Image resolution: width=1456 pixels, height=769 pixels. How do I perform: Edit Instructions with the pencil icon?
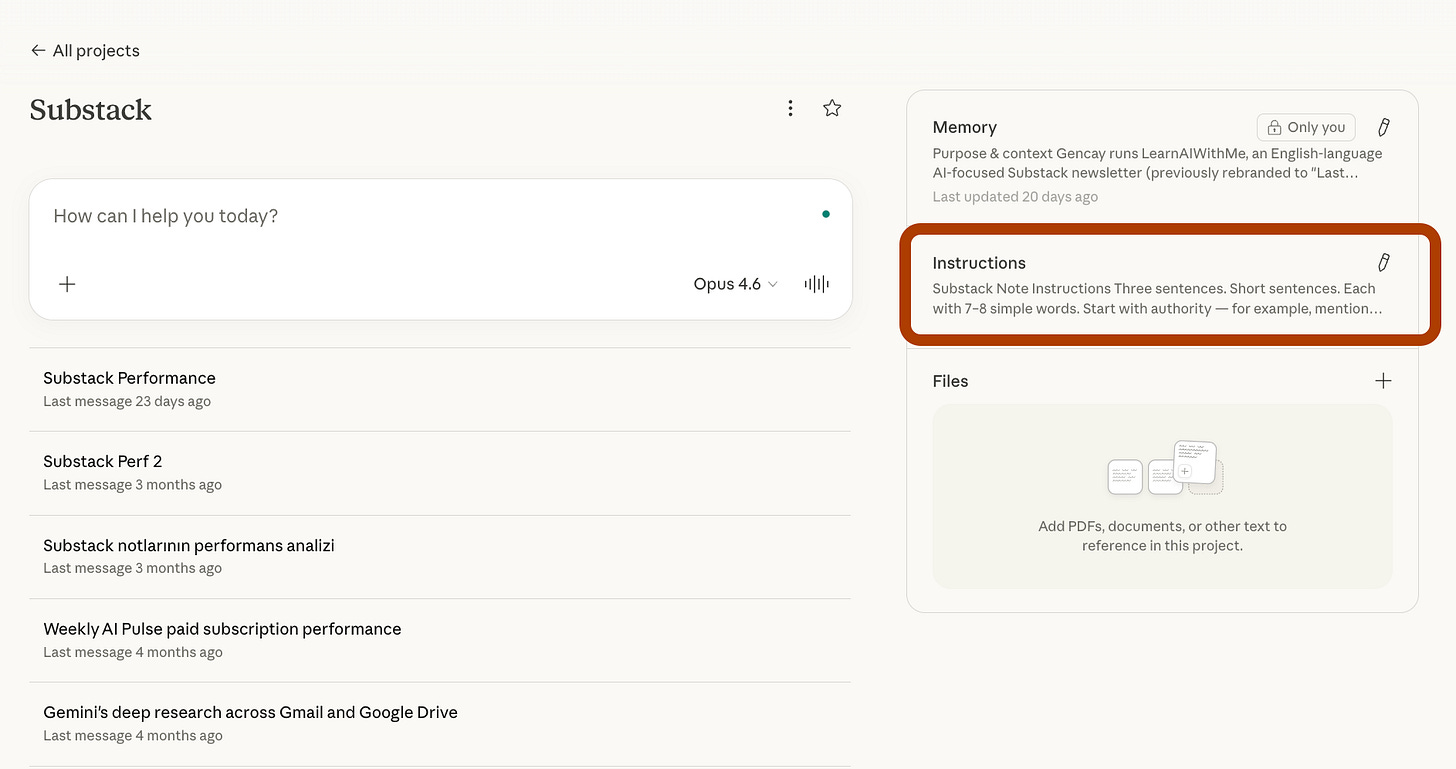pos(1384,263)
